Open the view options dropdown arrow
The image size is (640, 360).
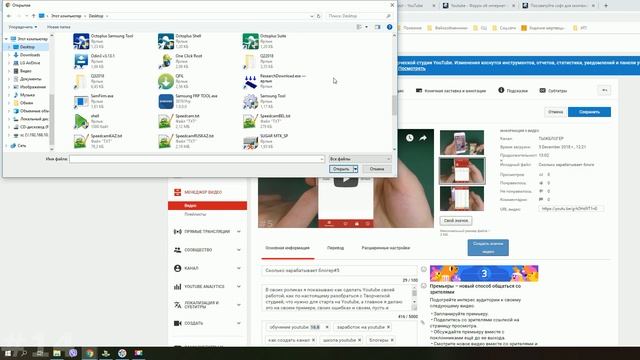click(366, 27)
